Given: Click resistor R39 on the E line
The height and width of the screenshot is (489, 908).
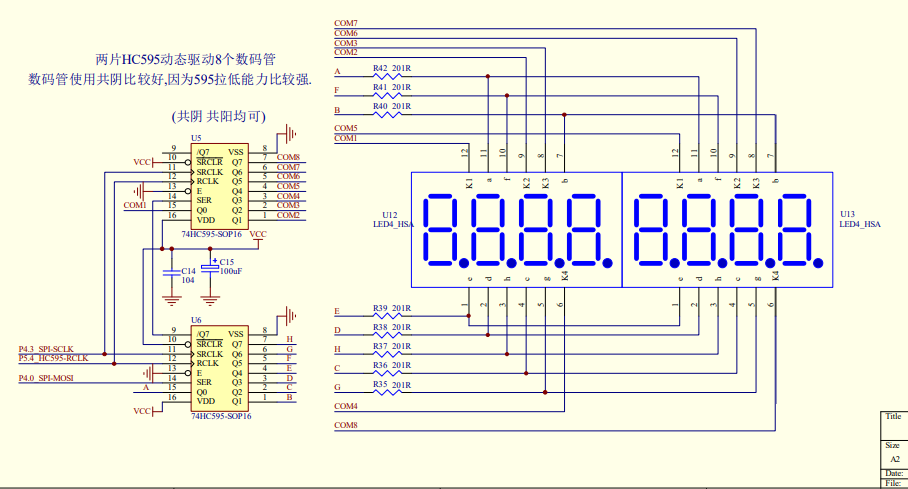Looking at the screenshot, I should coord(390,315).
